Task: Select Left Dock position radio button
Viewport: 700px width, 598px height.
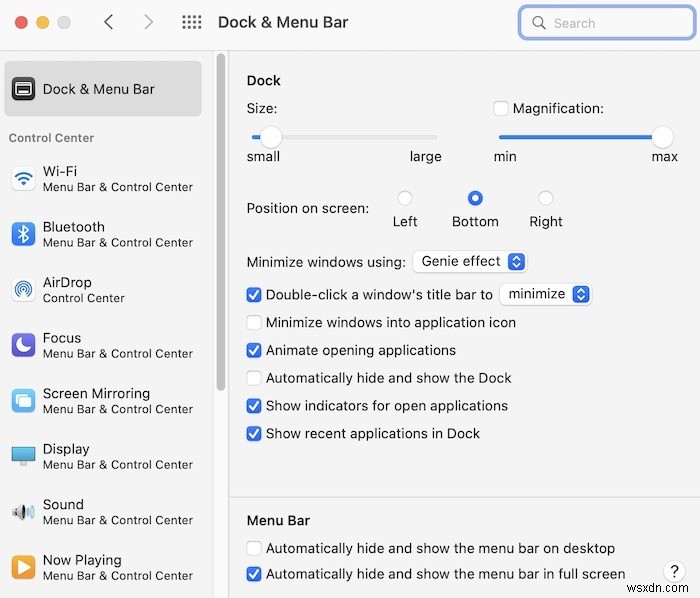Action: click(x=405, y=198)
